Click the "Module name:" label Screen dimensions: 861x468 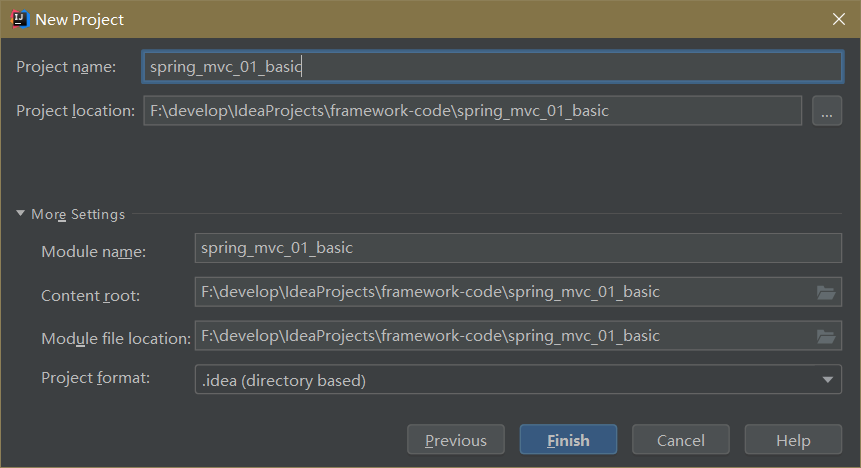tap(93, 251)
